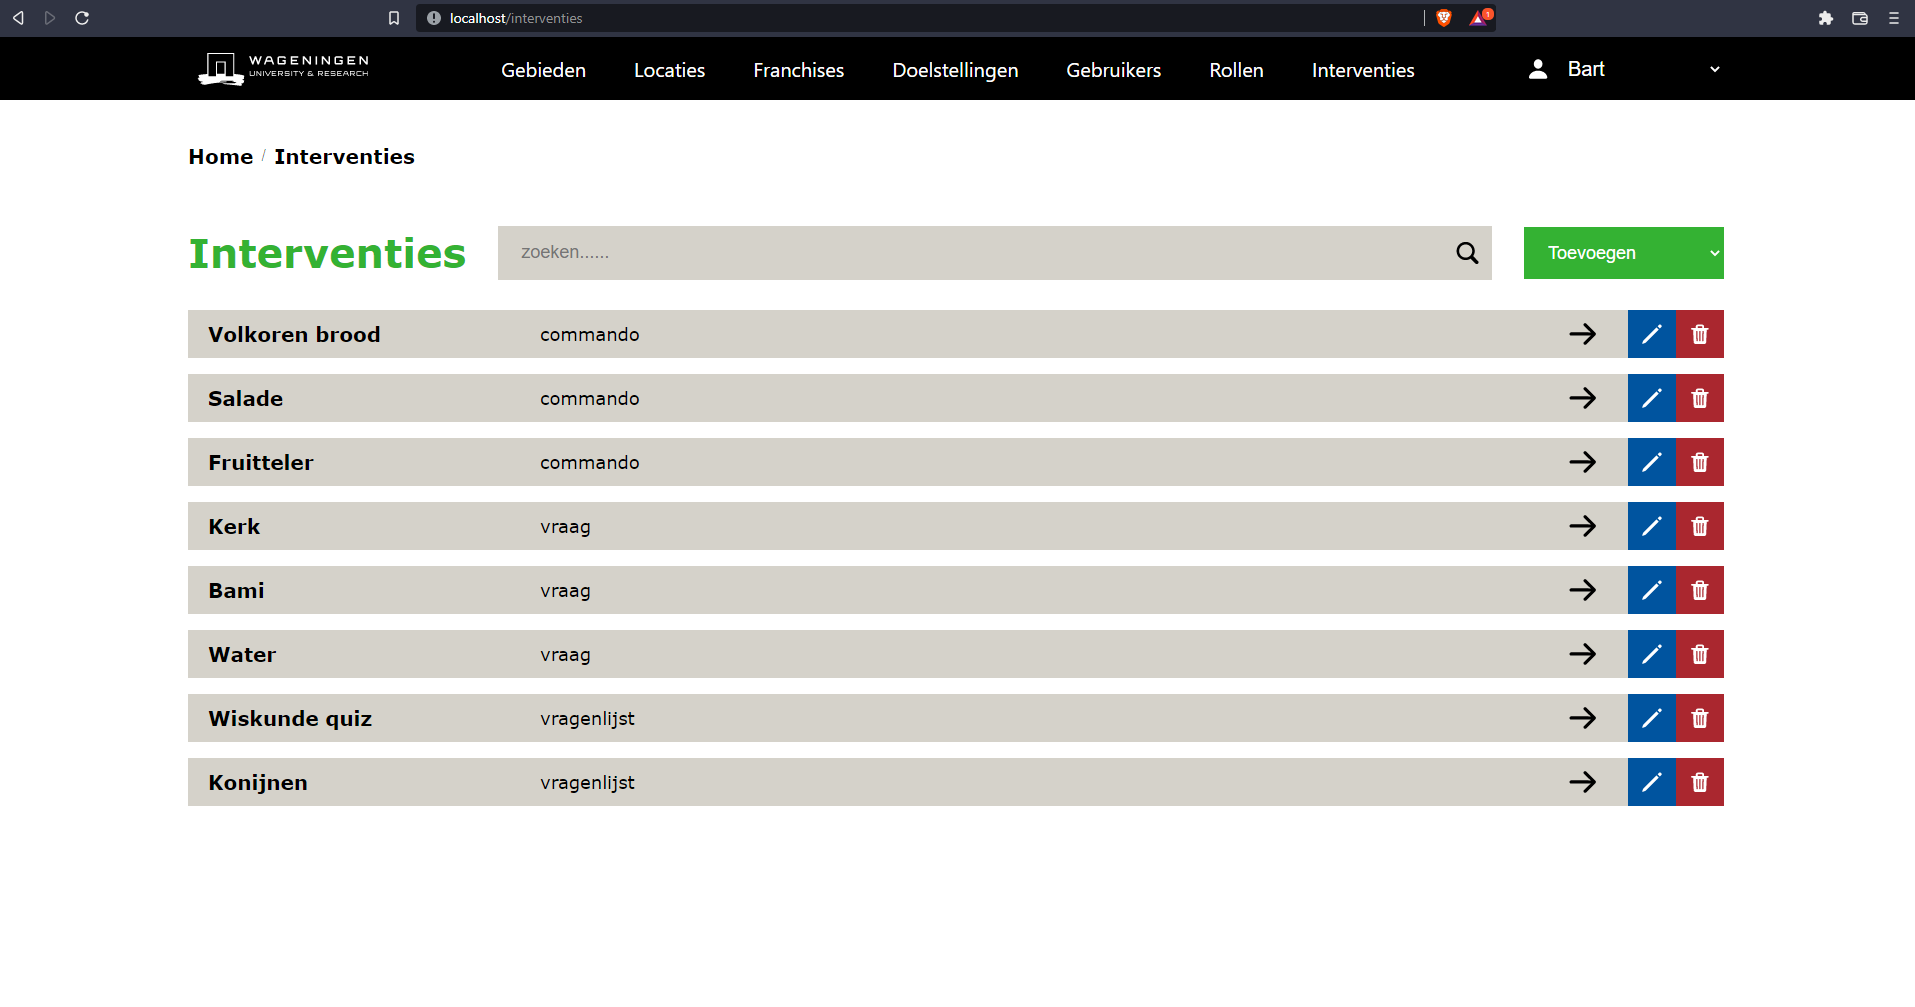The width and height of the screenshot is (1915, 1007).
Task: Edit the Volkoren brood intervention
Action: click(1651, 334)
